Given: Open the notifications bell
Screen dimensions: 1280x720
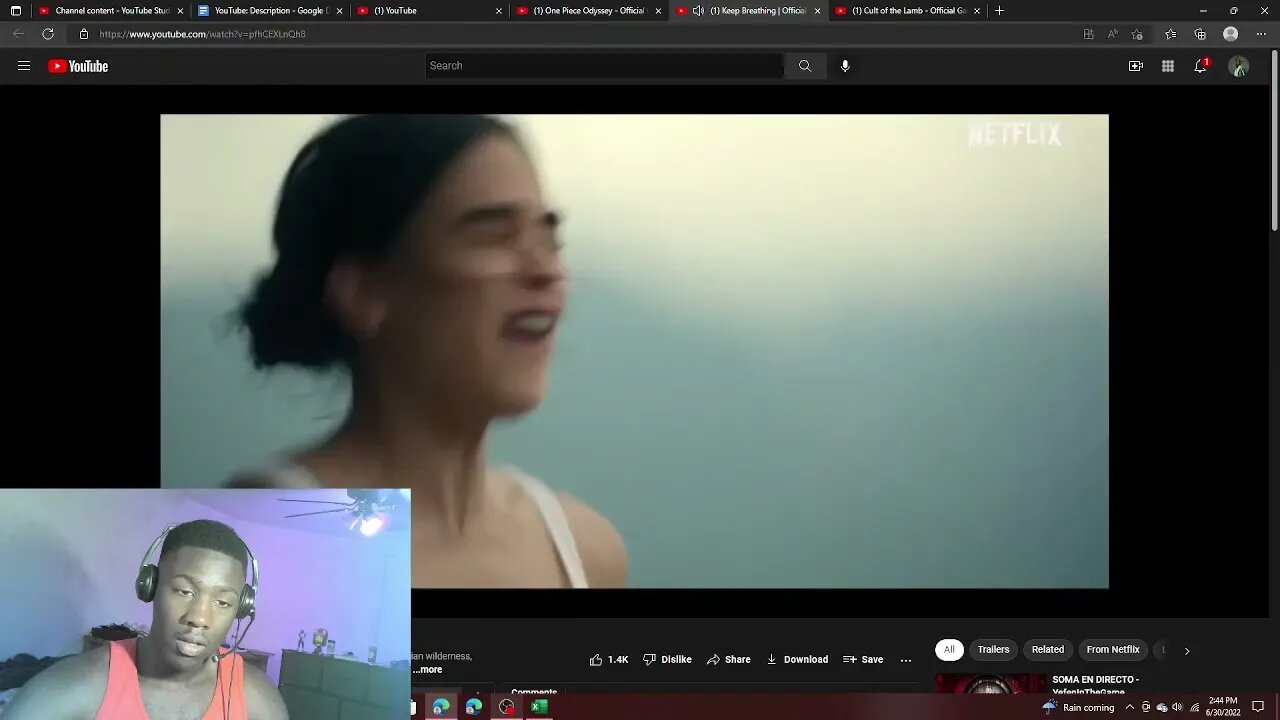Looking at the screenshot, I should (1200, 66).
